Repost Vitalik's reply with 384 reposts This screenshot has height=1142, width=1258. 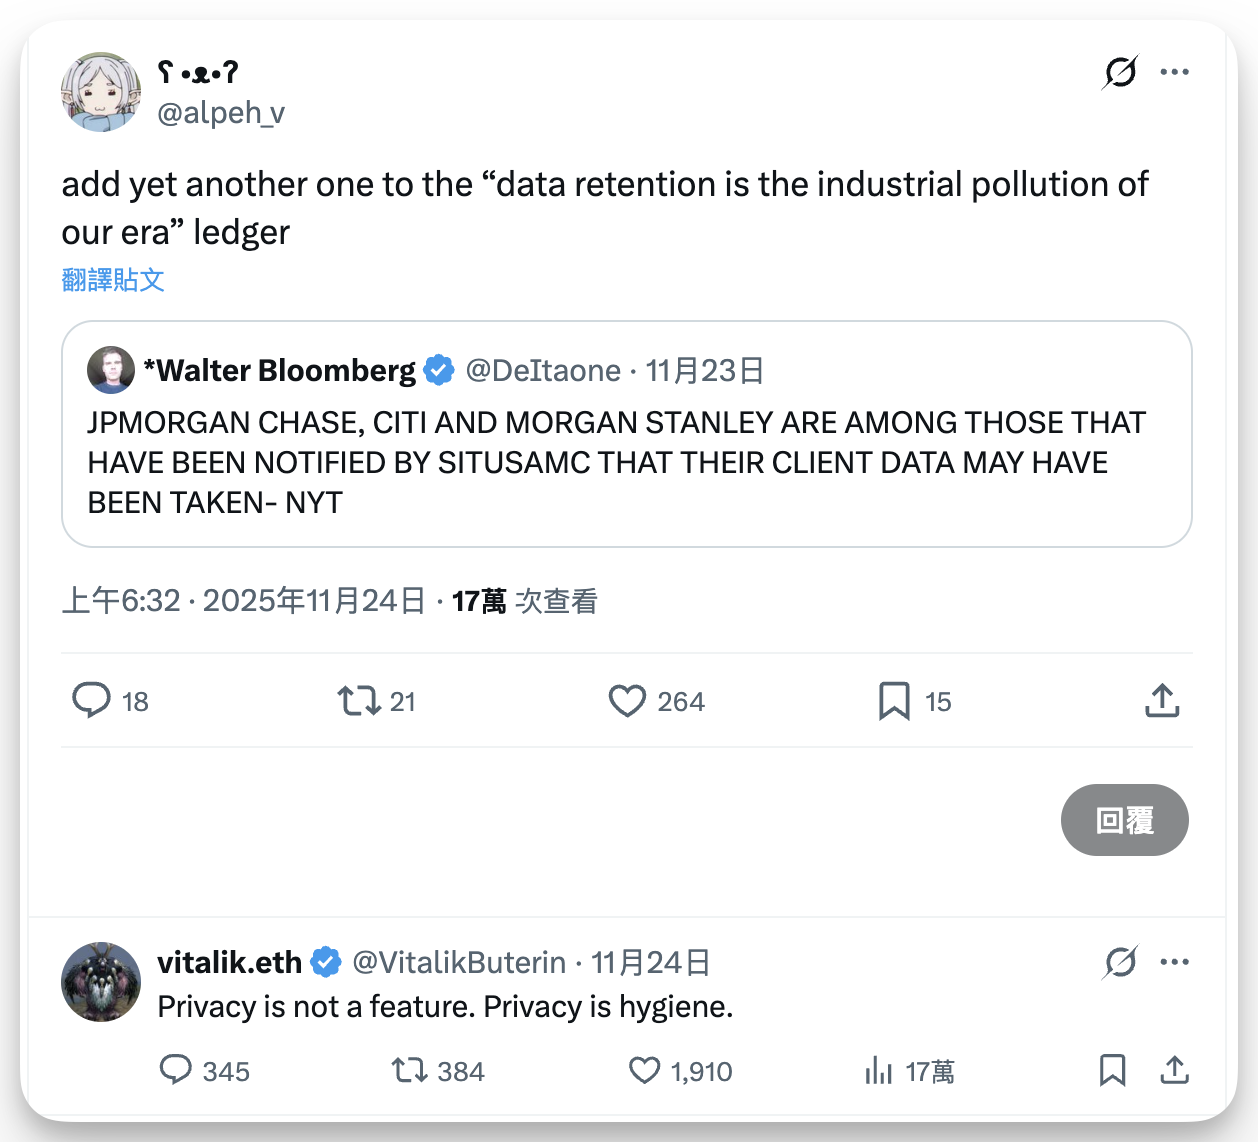point(409,1071)
